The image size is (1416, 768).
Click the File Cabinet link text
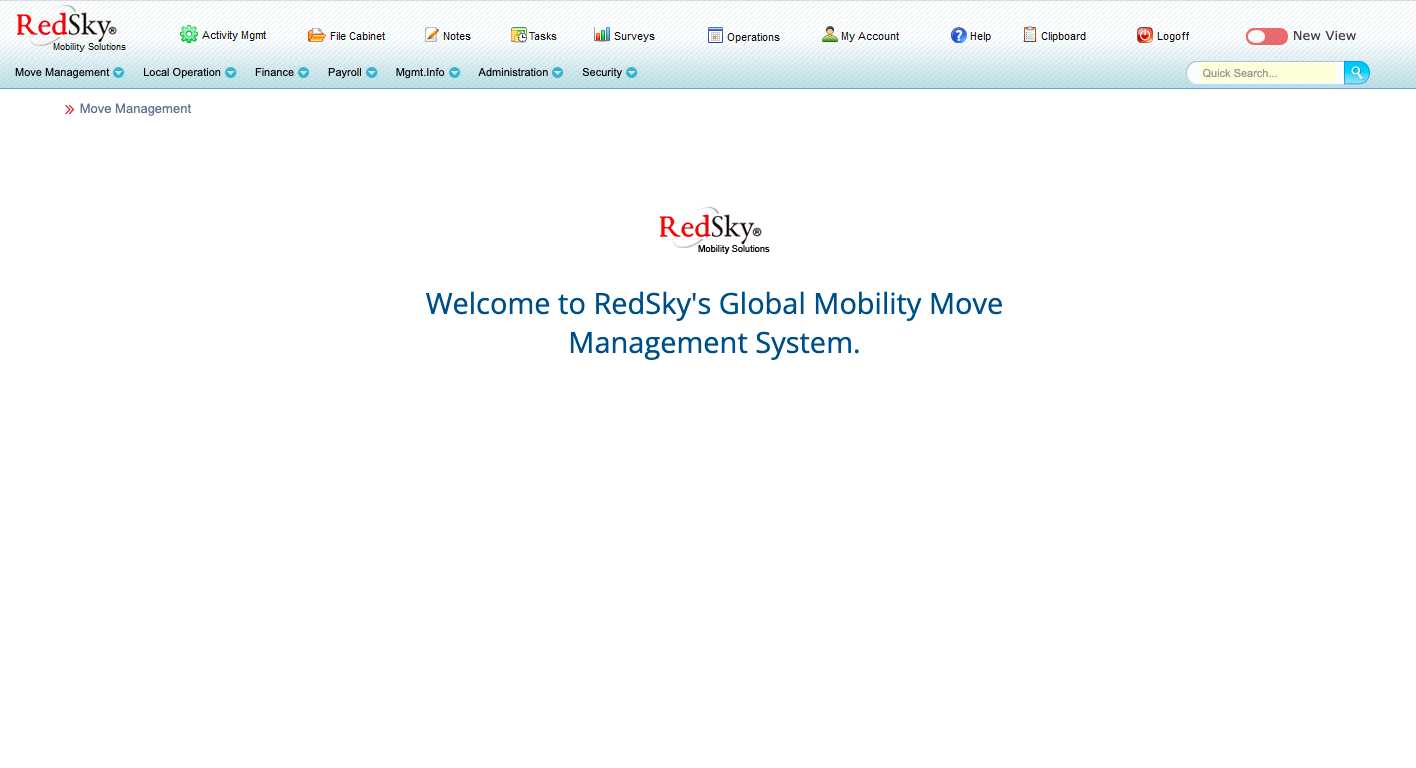tap(358, 36)
